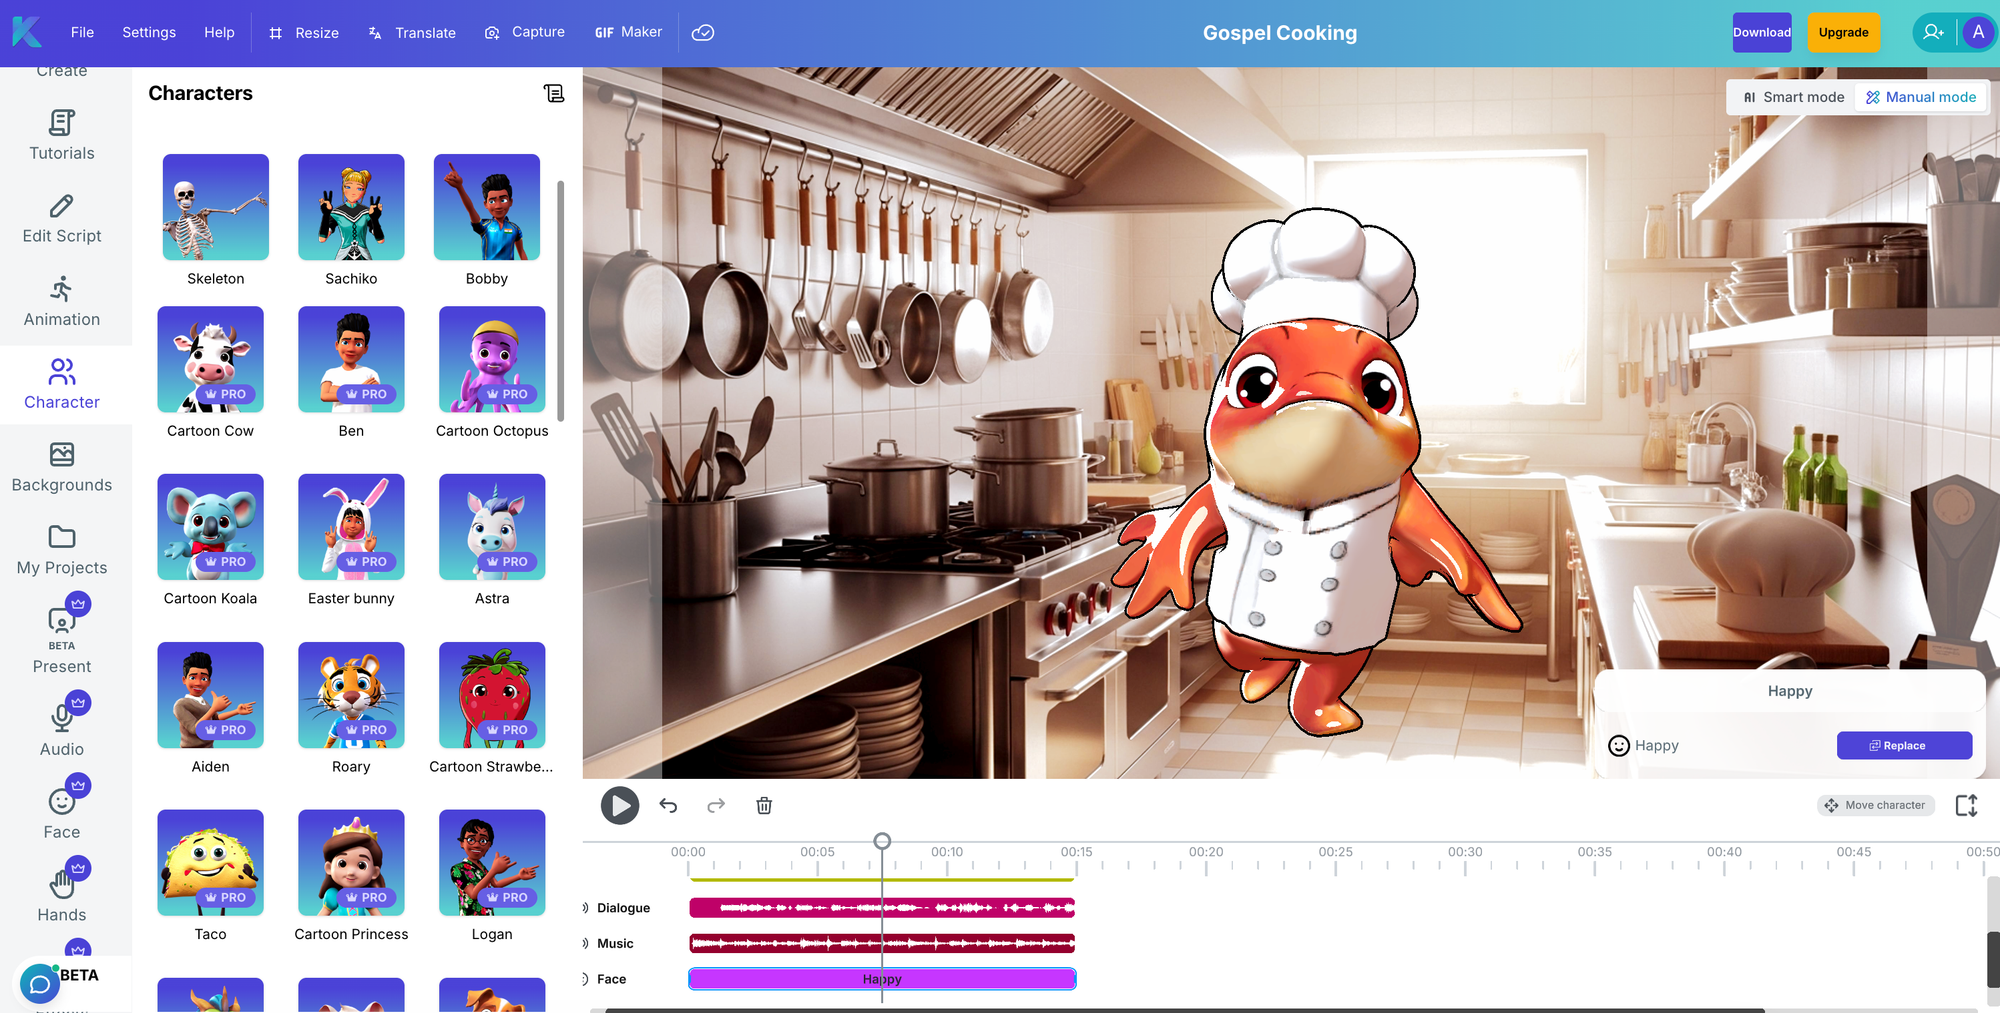The image size is (2000, 1013).
Task: Select the Animation tool in the sidebar
Action: pyautogui.click(x=61, y=301)
